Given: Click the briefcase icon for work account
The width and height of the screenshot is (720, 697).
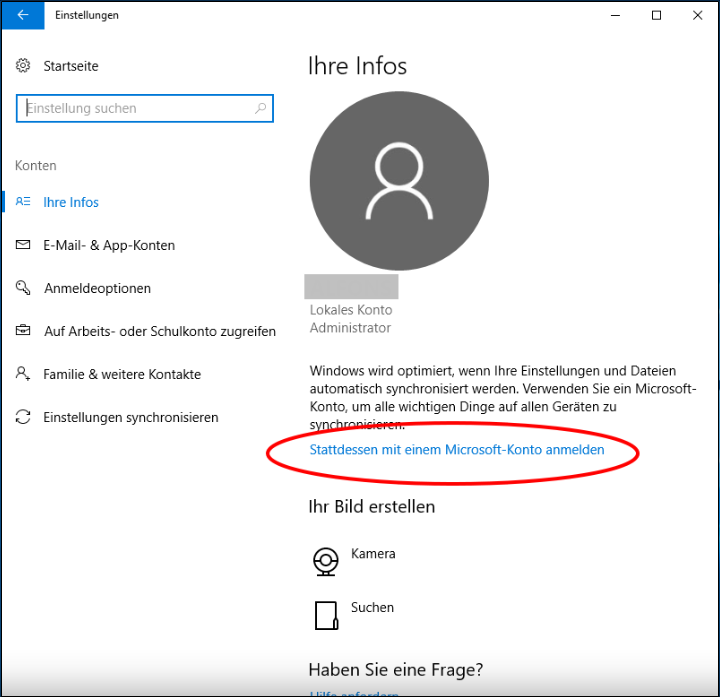Looking at the screenshot, I should [23, 330].
